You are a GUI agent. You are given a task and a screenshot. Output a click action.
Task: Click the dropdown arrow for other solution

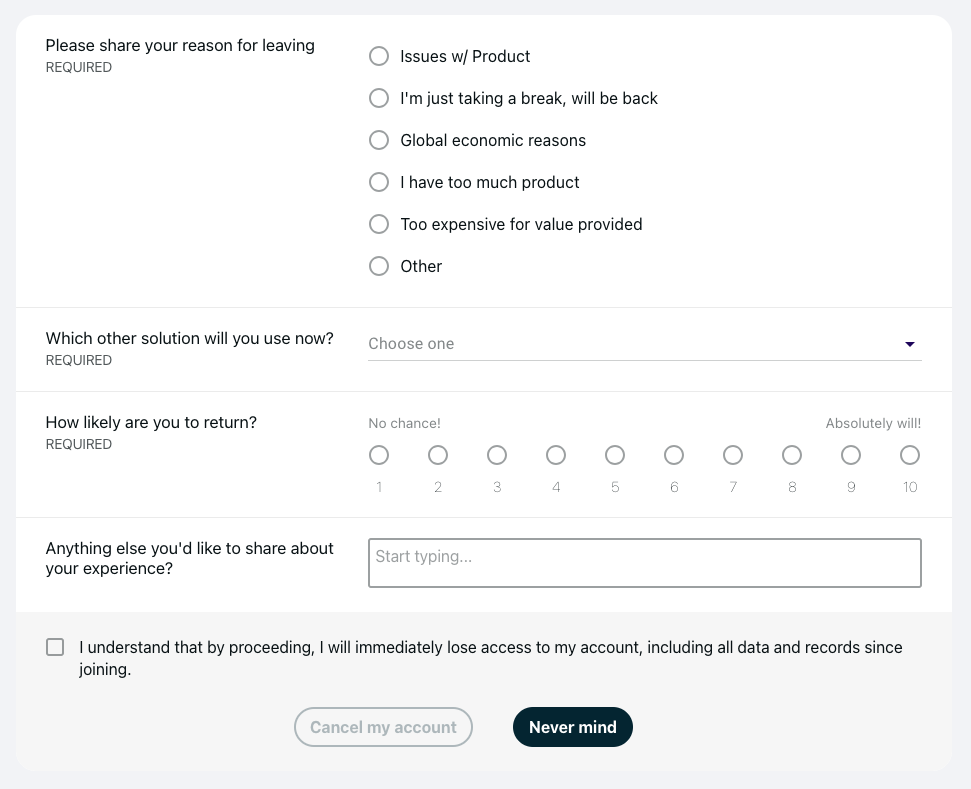[x=910, y=344]
